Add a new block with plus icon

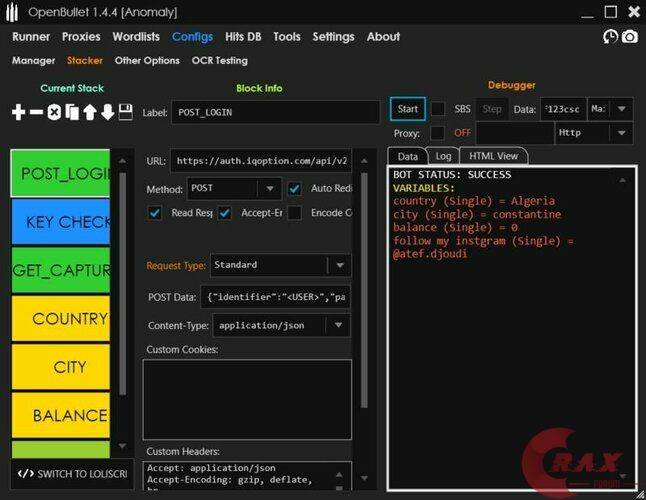[19, 112]
